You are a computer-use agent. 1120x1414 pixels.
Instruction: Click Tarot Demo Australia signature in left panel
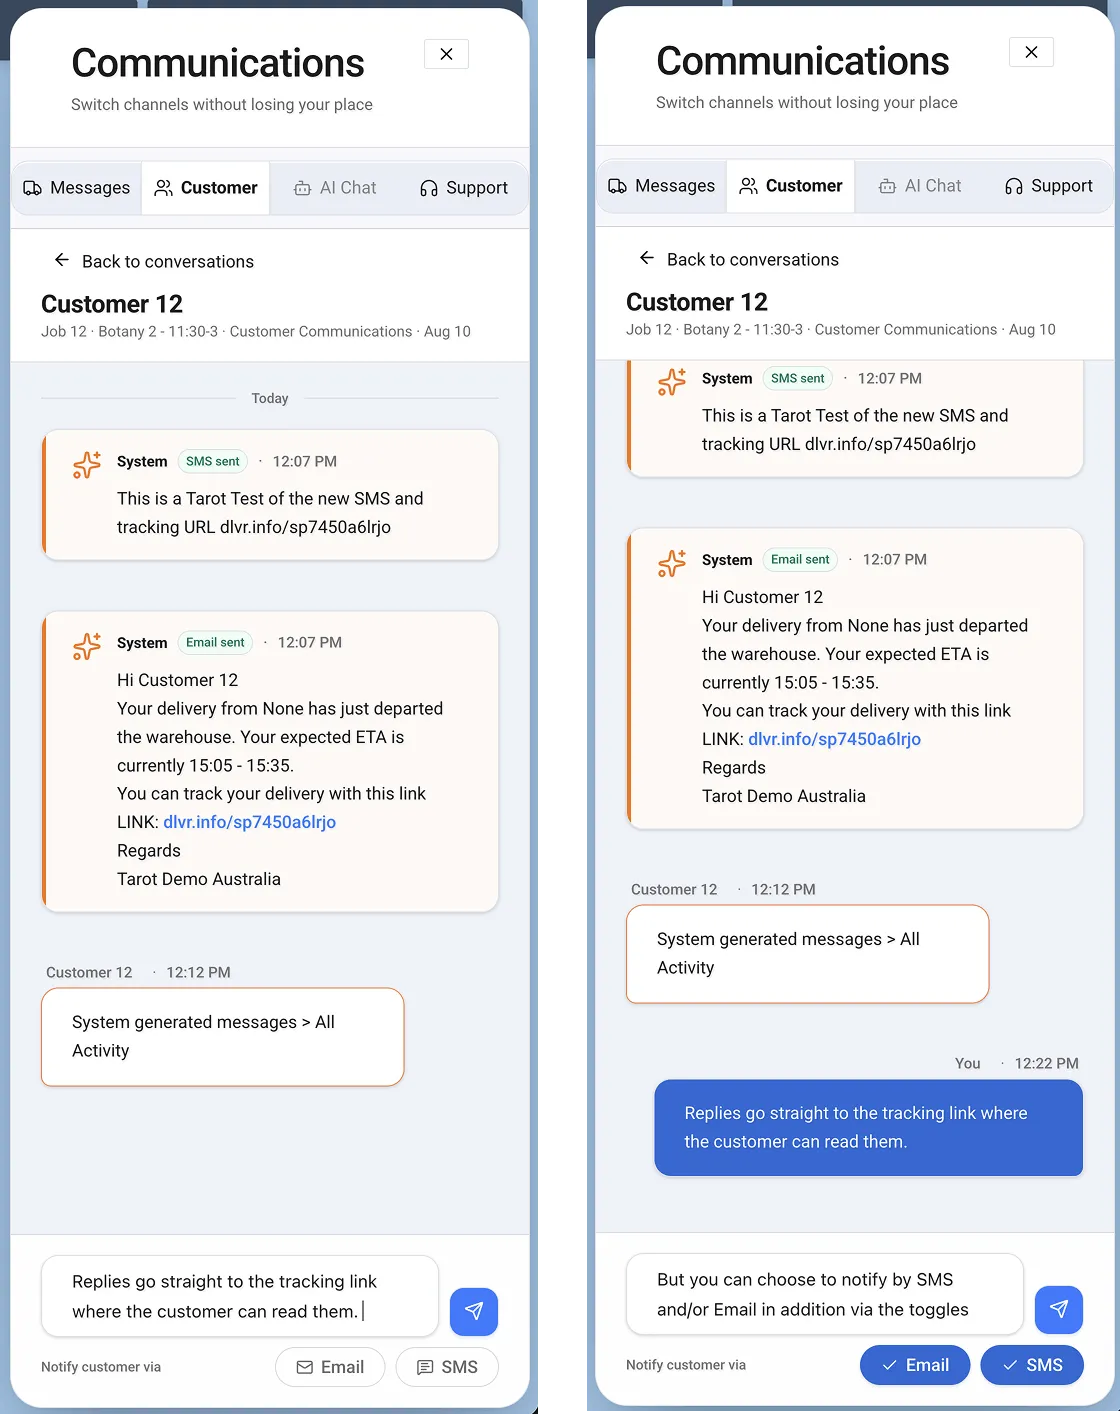click(x=199, y=879)
